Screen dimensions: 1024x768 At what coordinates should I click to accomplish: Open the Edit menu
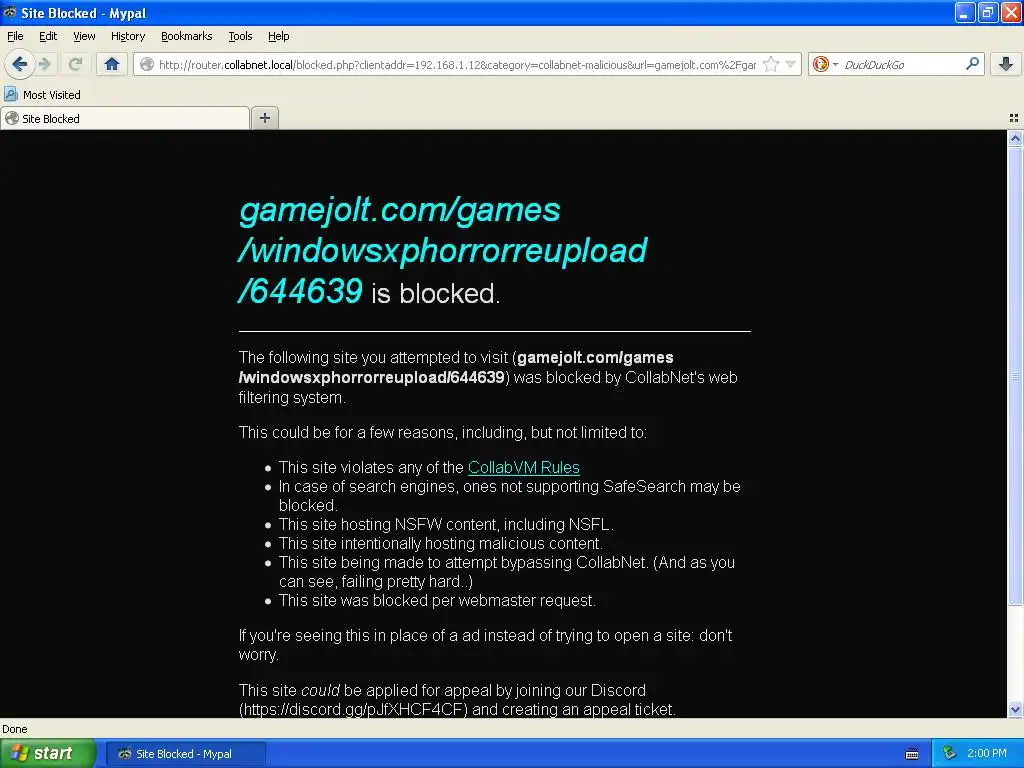point(48,37)
